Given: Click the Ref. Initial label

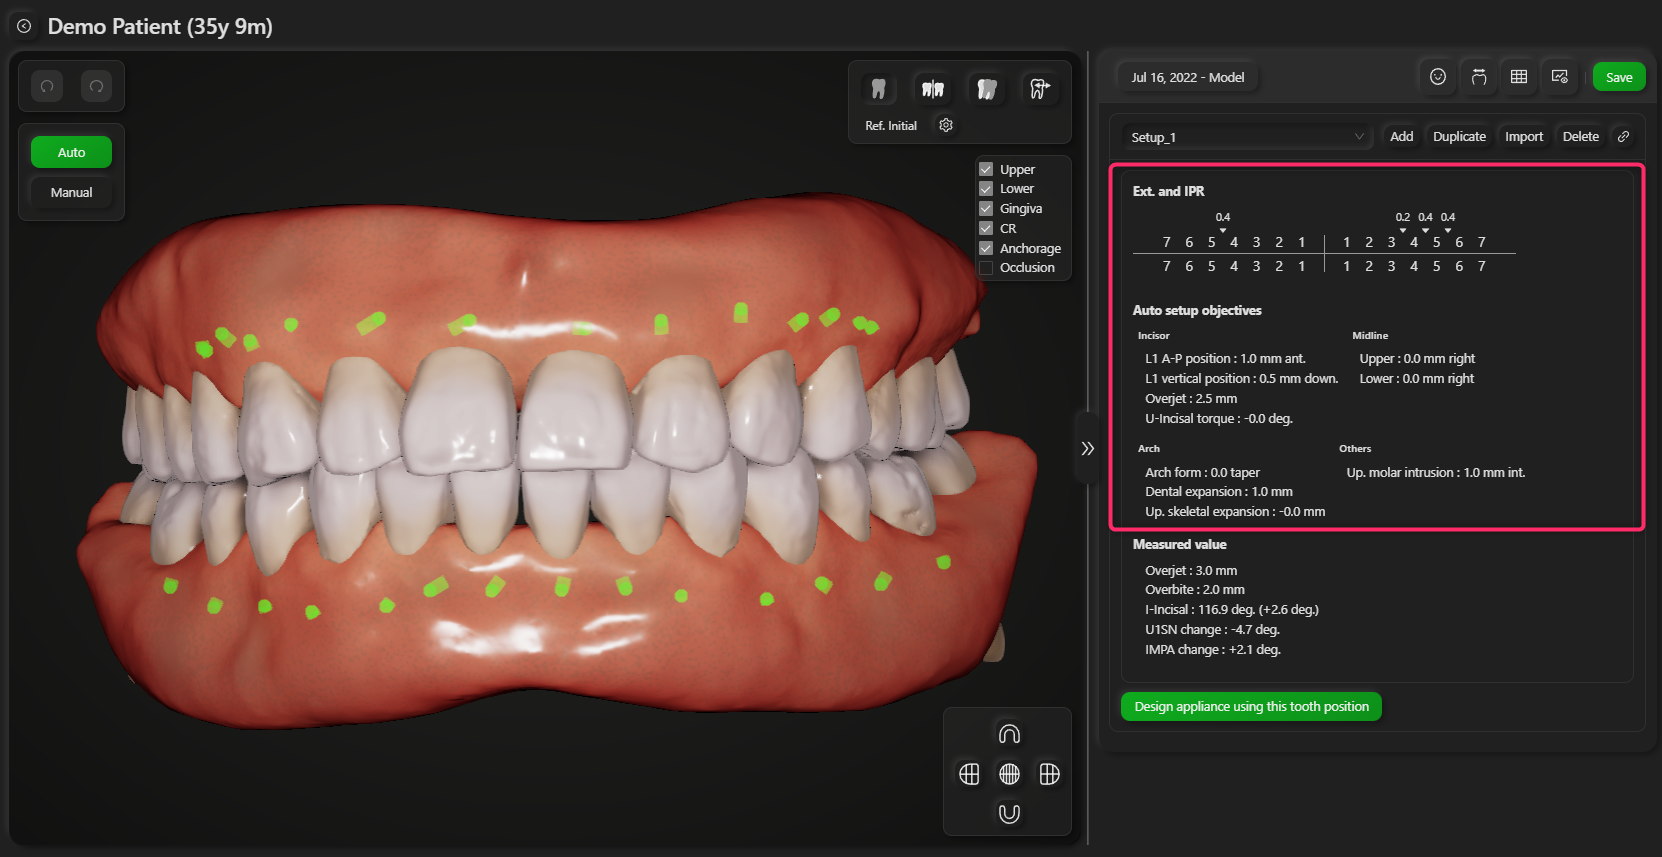Looking at the screenshot, I should [x=891, y=126].
